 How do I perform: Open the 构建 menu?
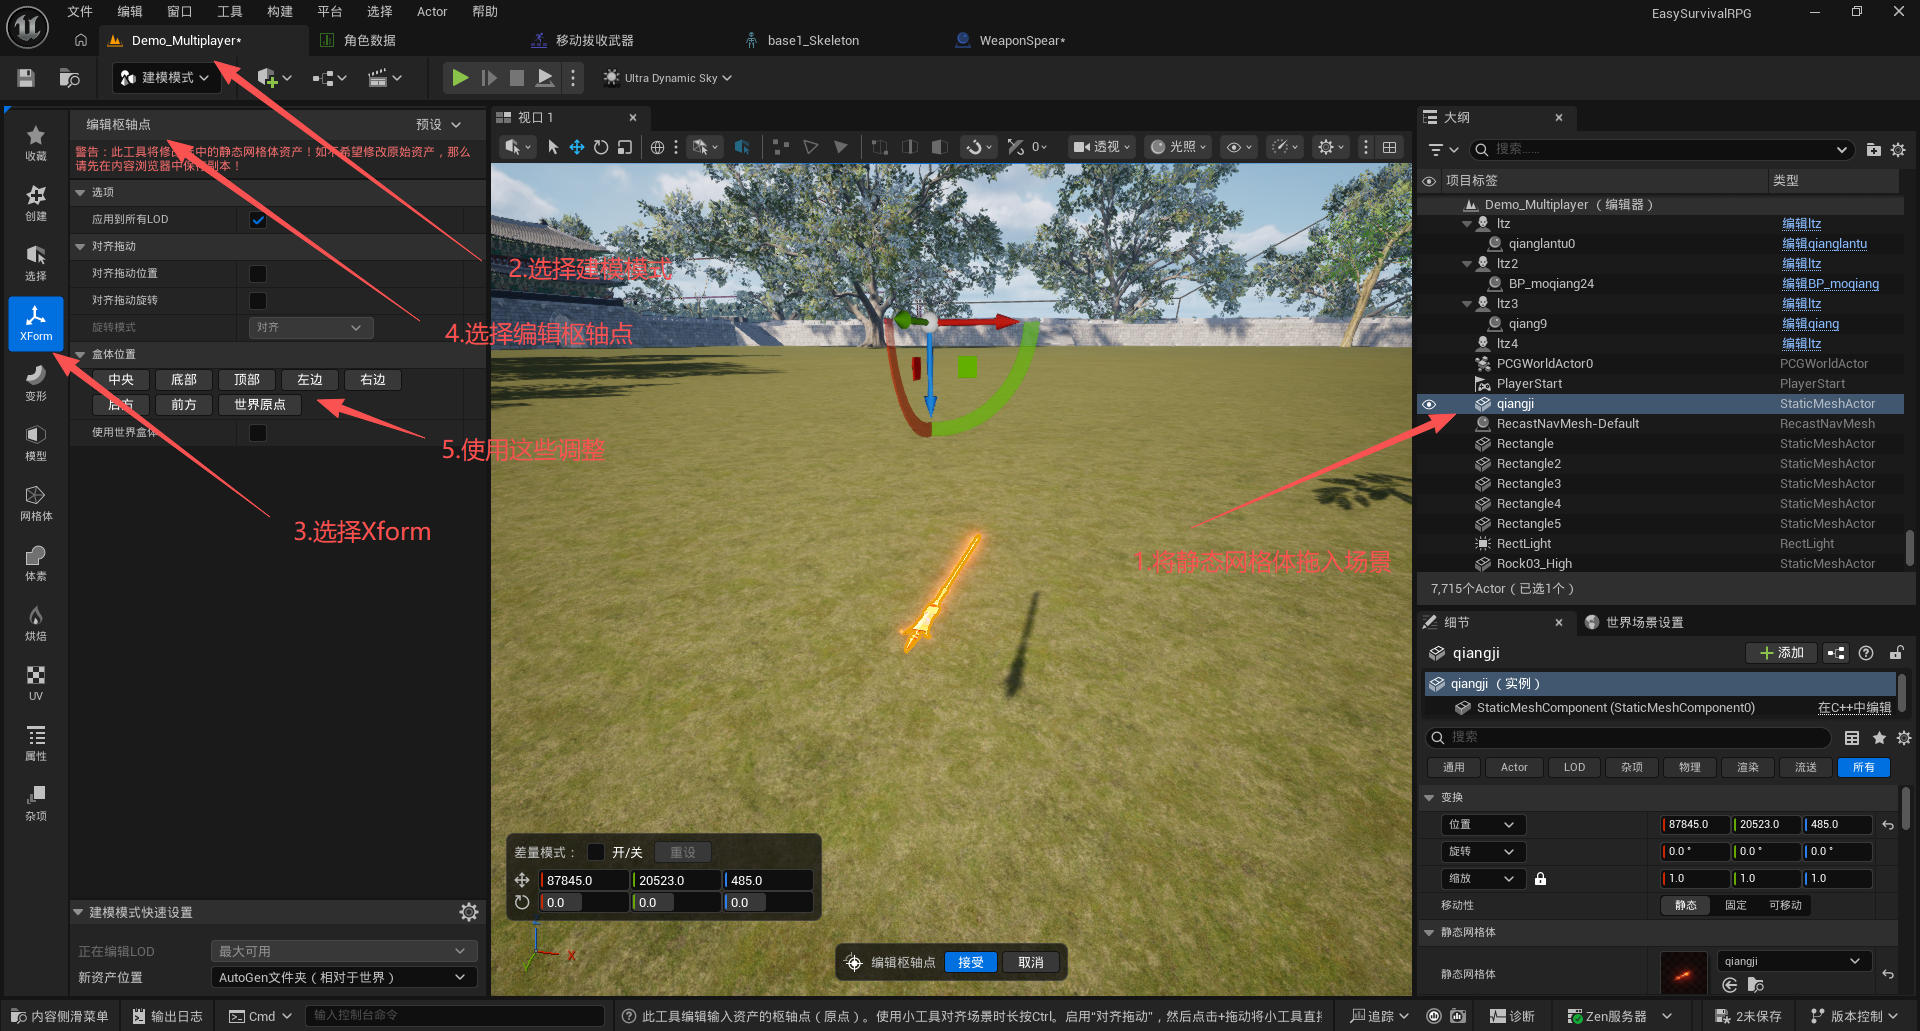click(280, 12)
